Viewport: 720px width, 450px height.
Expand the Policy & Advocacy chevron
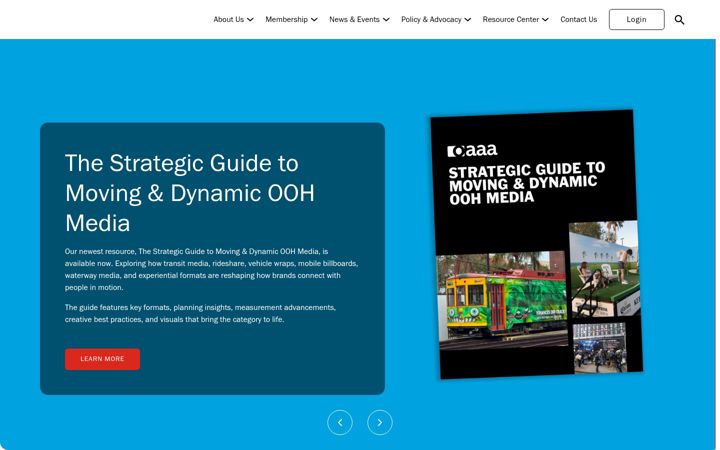467,20
